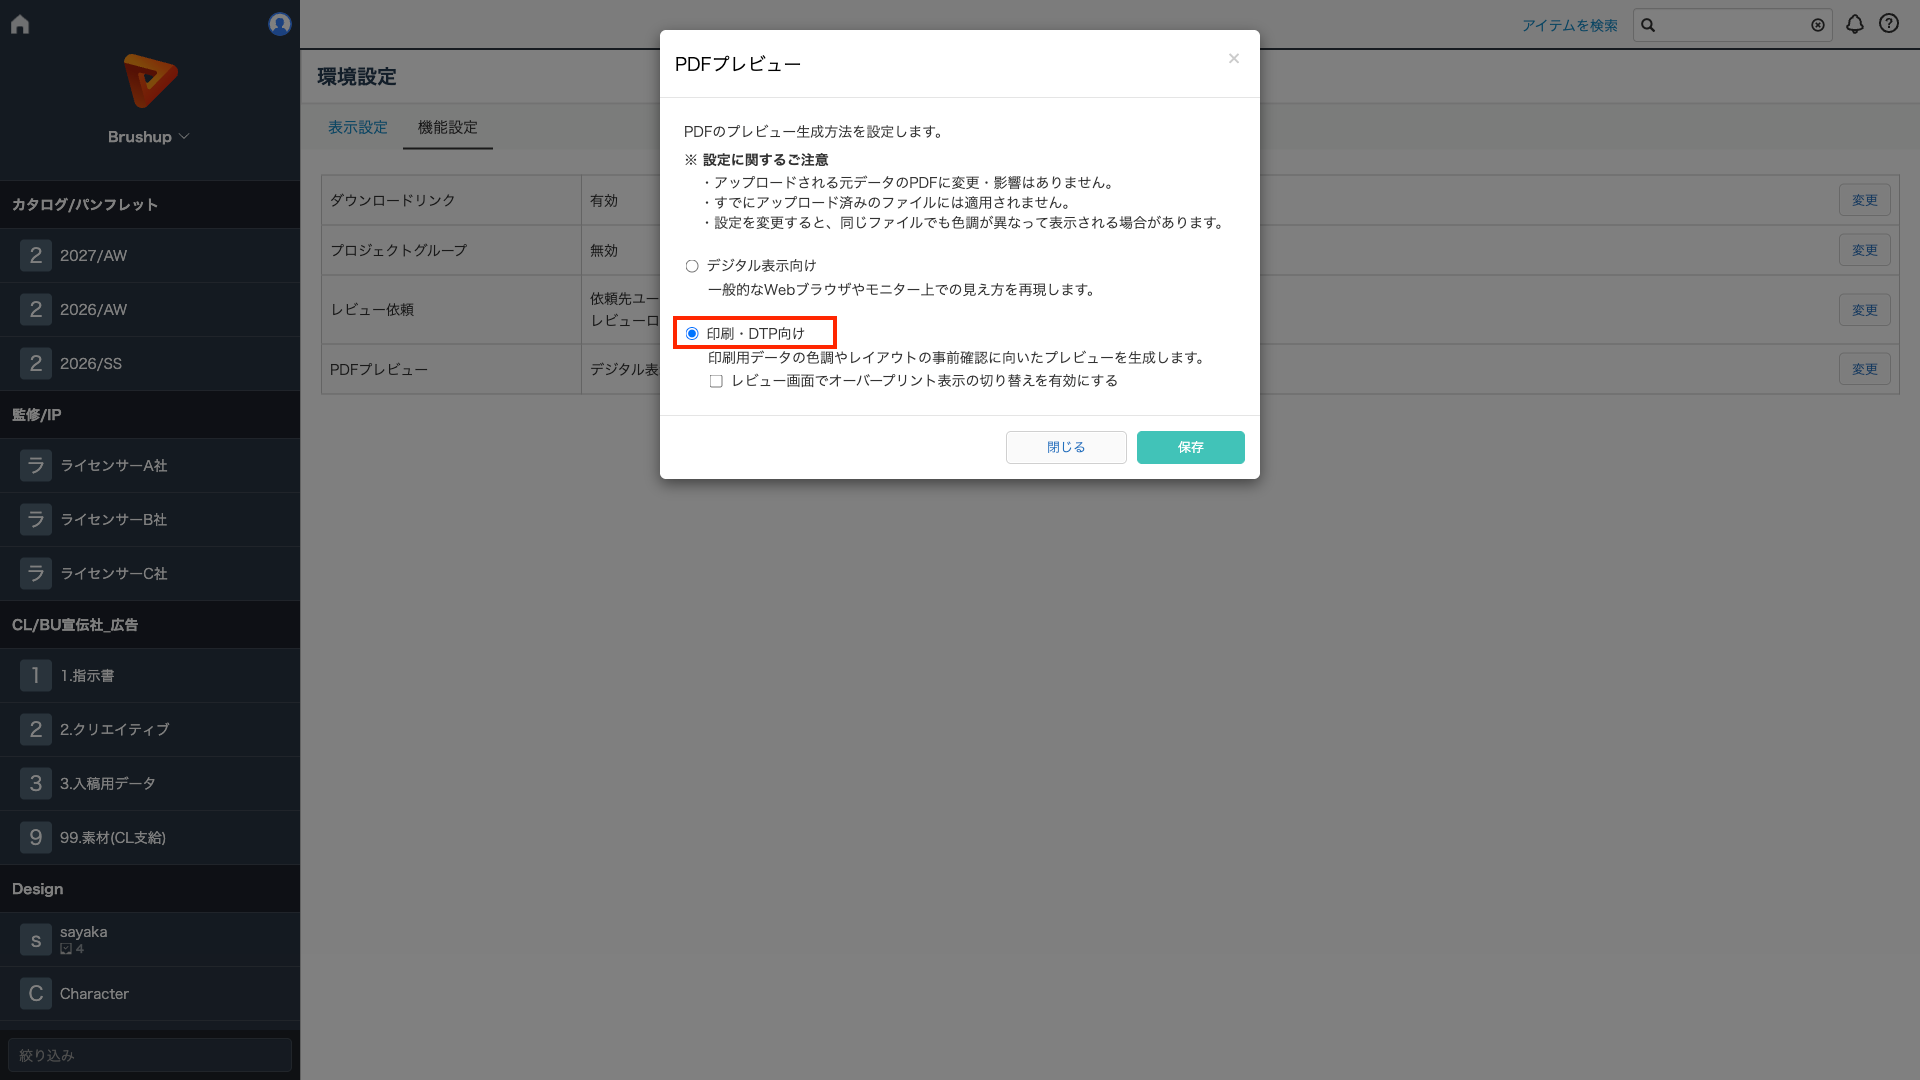Open 2027/AW project icon
The image size is (1920, 1080).
point(36,255)
